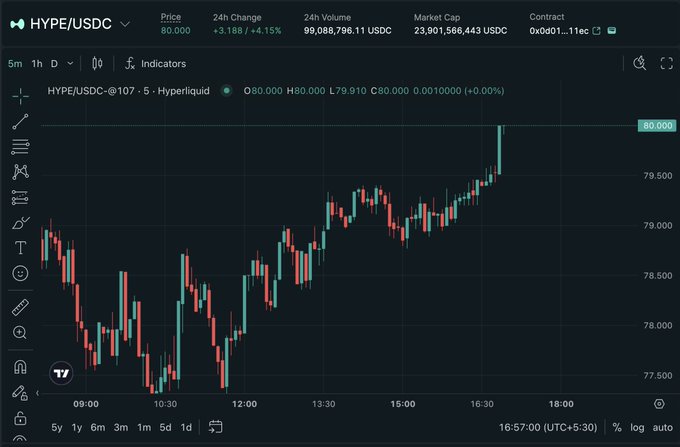Screen dimensions: 680x447
Task: Expand the HYPE/USDC pair selector
Action: [x=125, y=24]
